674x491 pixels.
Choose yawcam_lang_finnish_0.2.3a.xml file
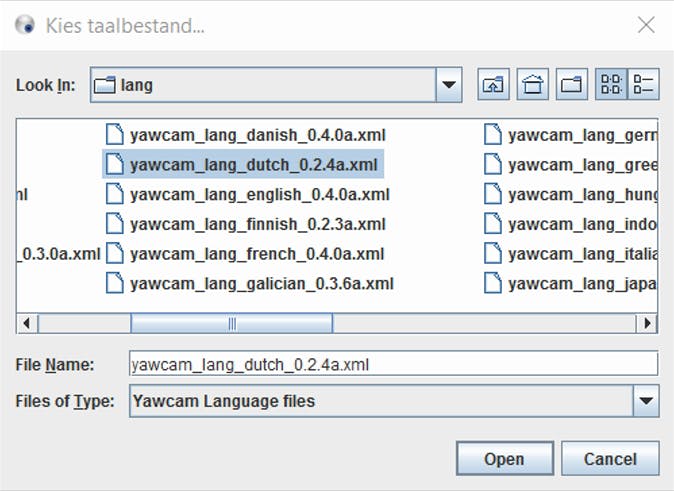(x=257, y=224)
